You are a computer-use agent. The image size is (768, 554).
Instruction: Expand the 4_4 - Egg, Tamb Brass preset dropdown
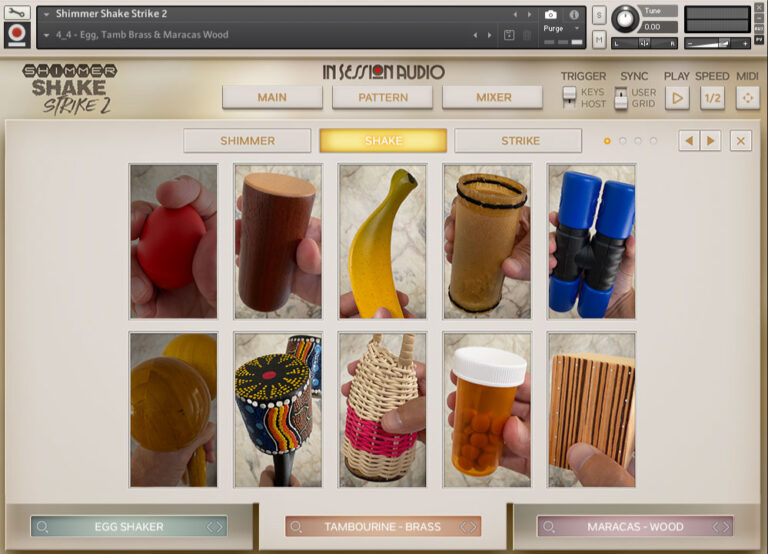click(x=47, y=35)
